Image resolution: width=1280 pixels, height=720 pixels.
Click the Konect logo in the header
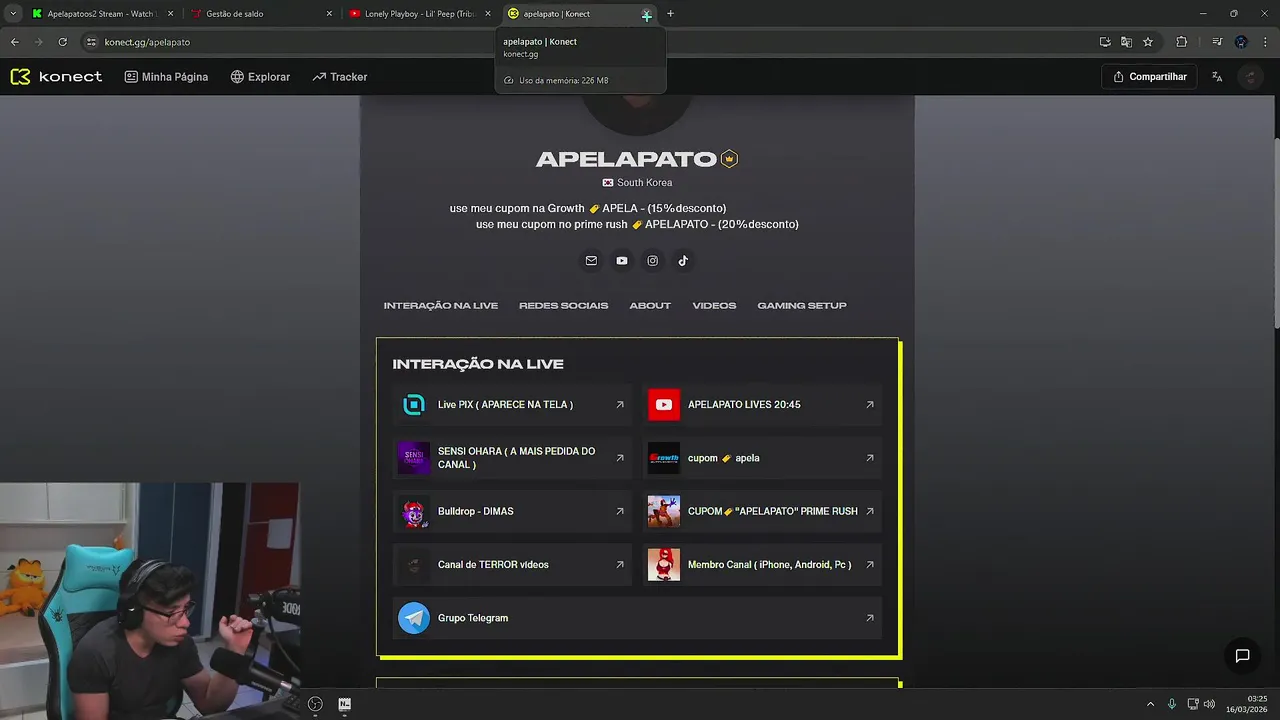point(56,77)
